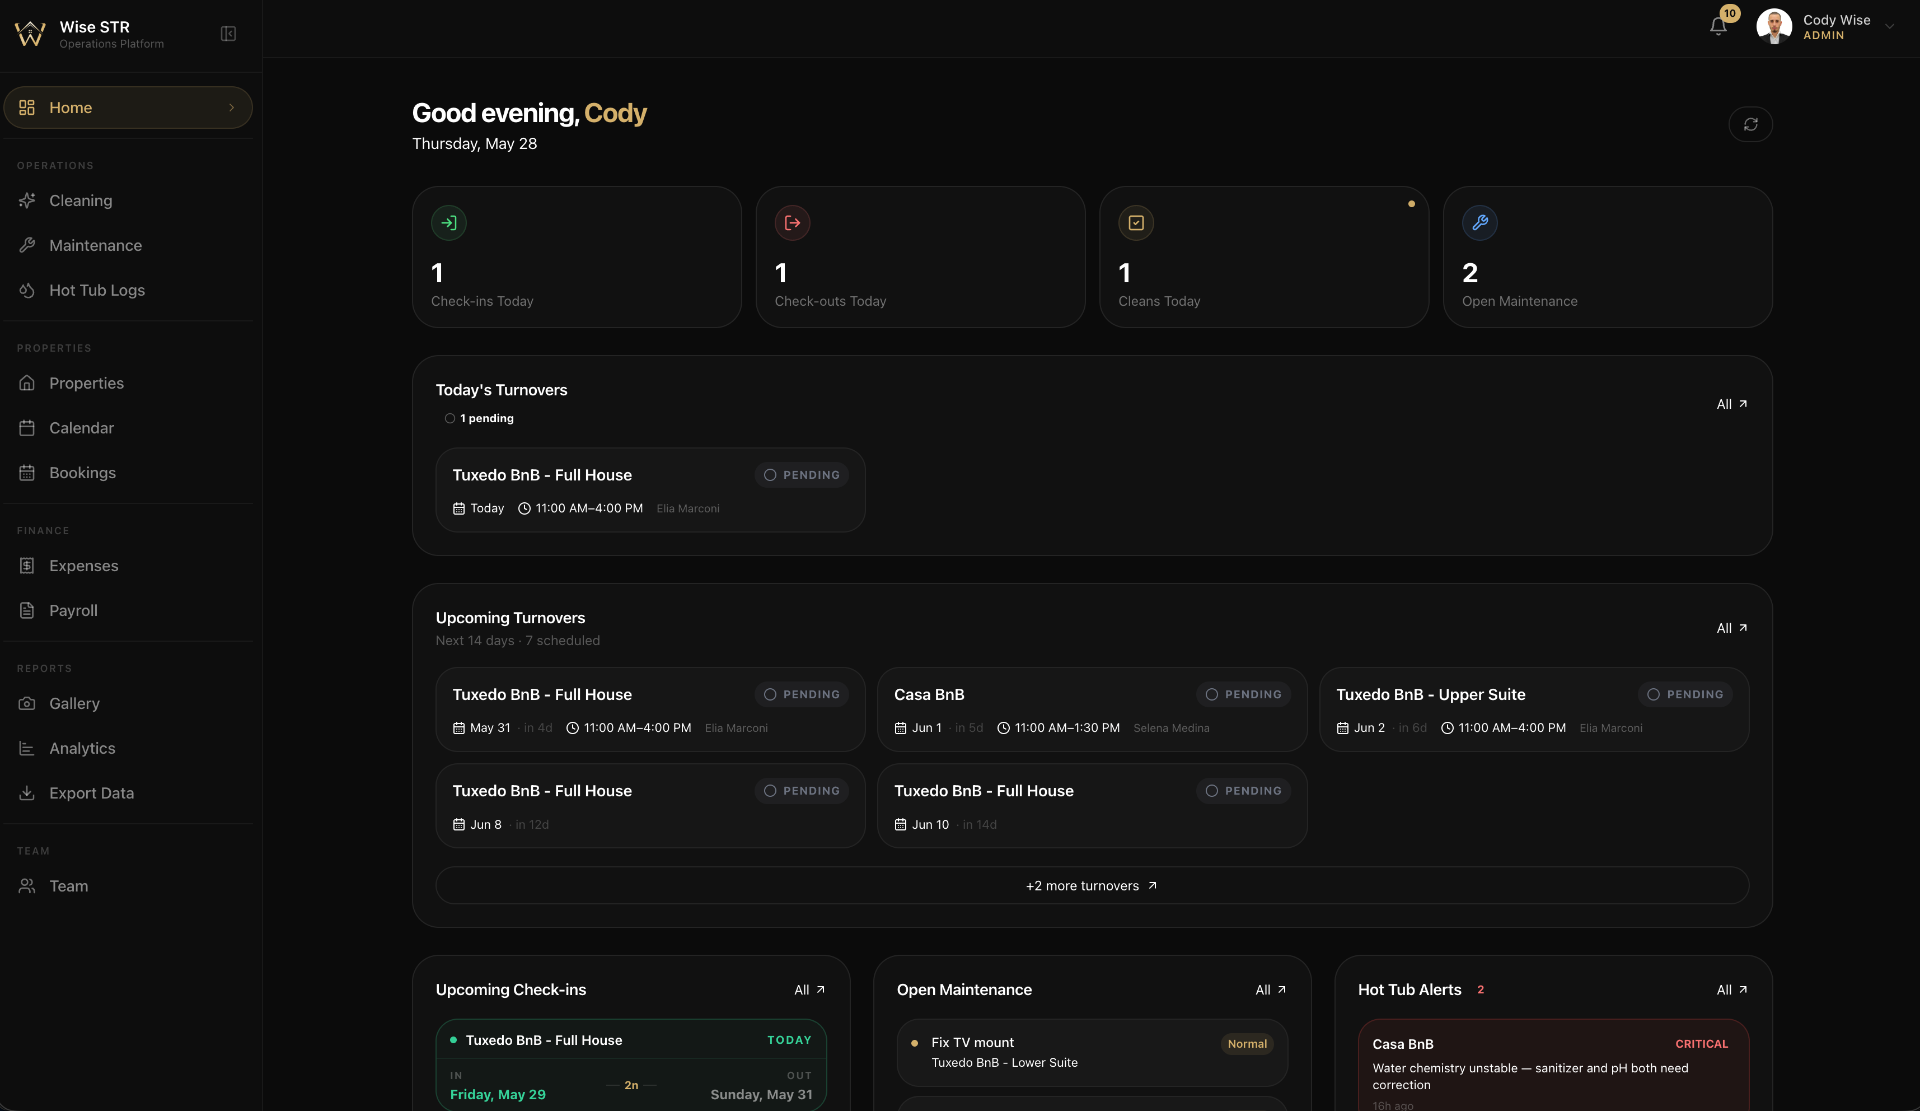Go to Home in the sidebar

pos(128,108)
